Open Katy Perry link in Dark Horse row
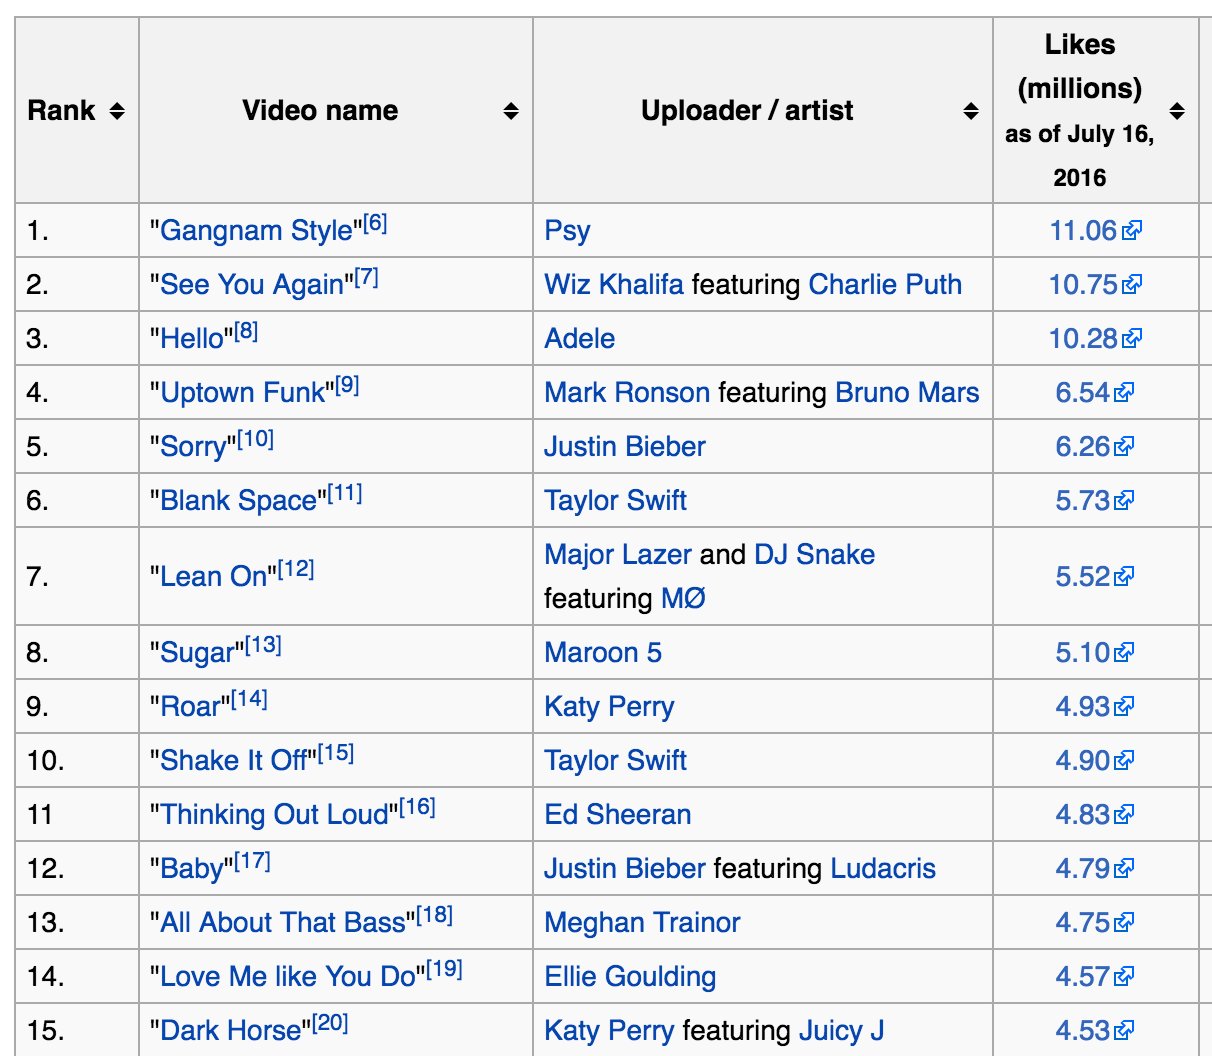Screen dimensions: 1212x1056 (x=609, y=1031)
